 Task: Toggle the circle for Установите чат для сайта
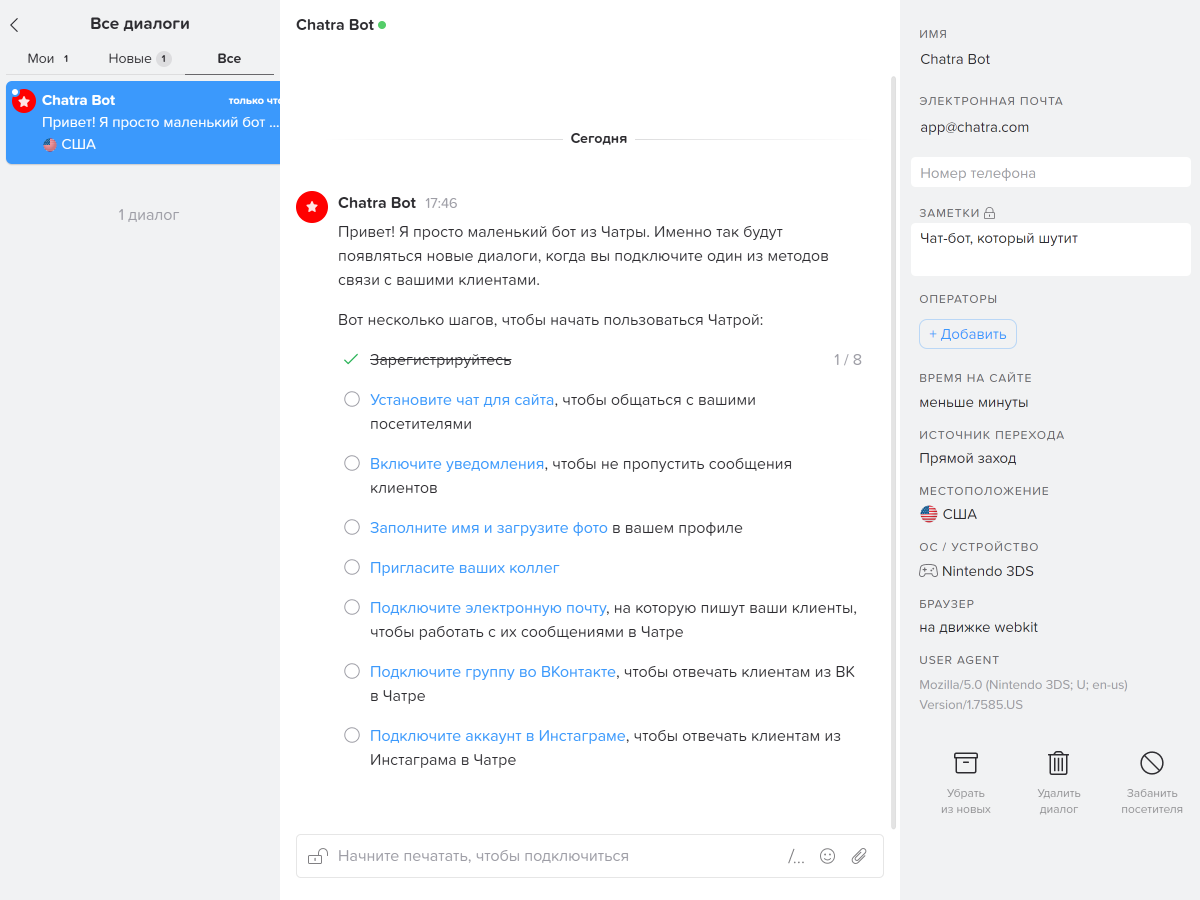click(x=352, y=399)
